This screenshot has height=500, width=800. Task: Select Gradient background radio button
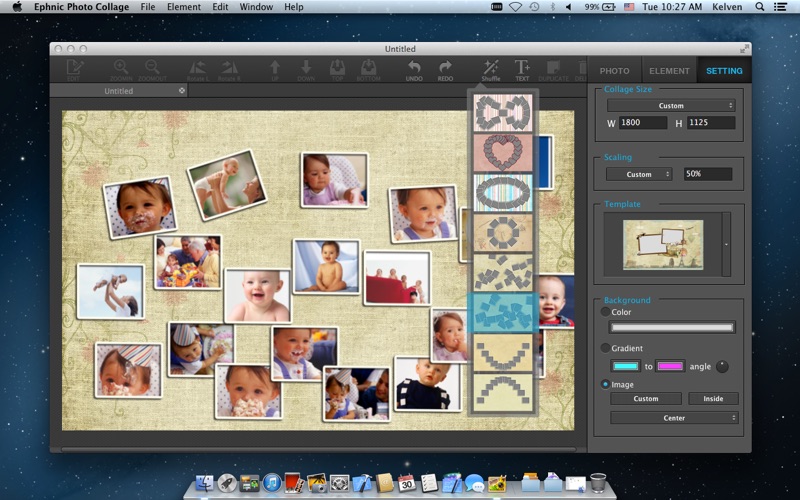click(605, 348)
